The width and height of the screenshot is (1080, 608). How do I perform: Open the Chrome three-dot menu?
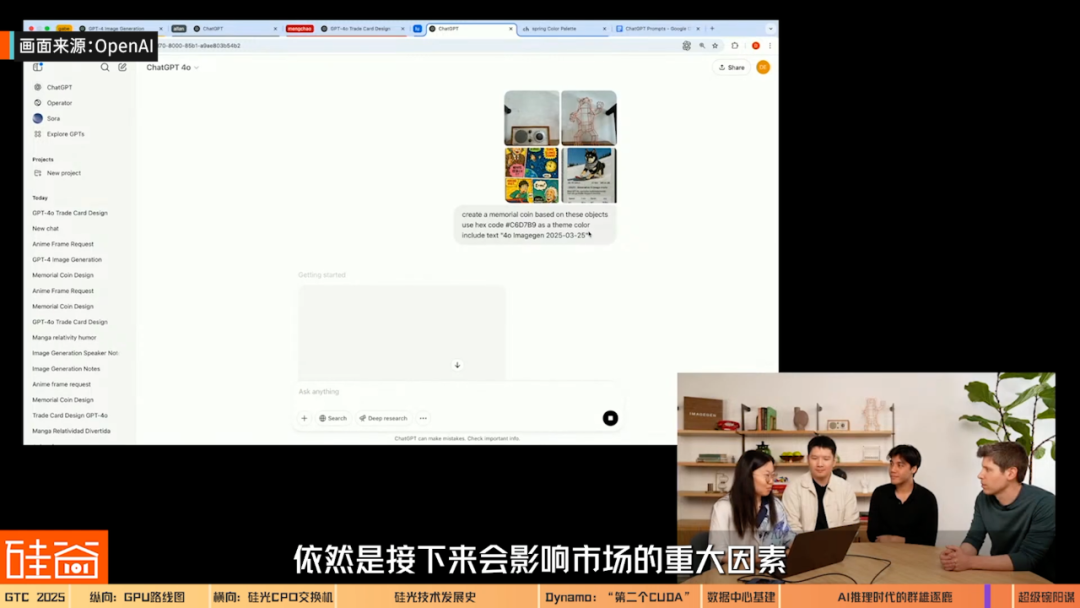(770, 45)
